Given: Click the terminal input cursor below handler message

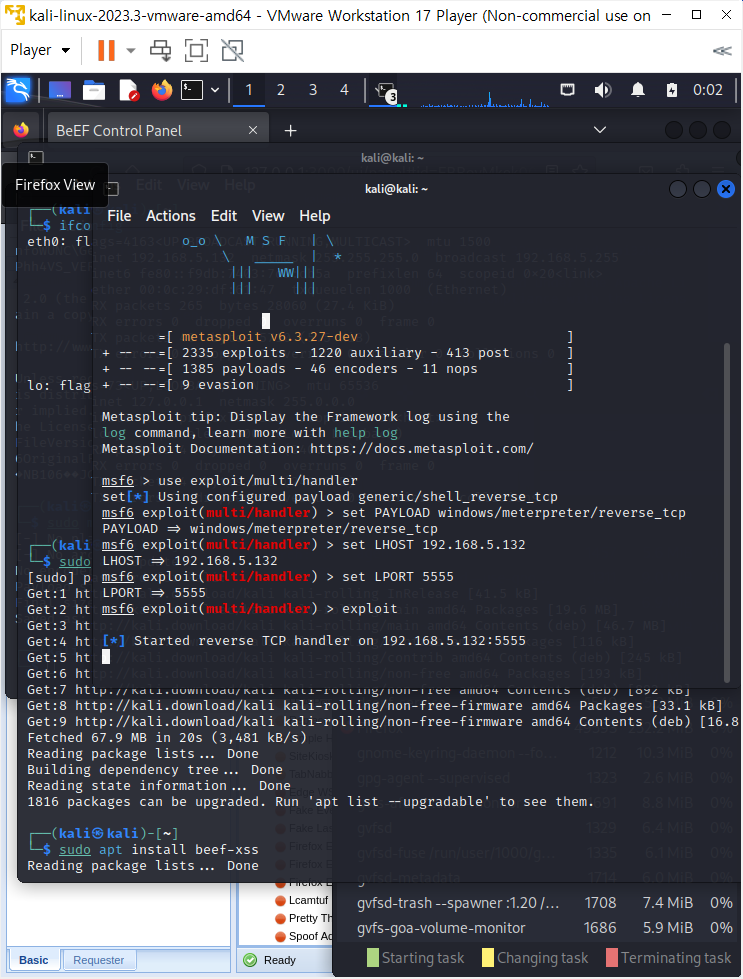Looking at the screenshot, I should coord(106,656).
